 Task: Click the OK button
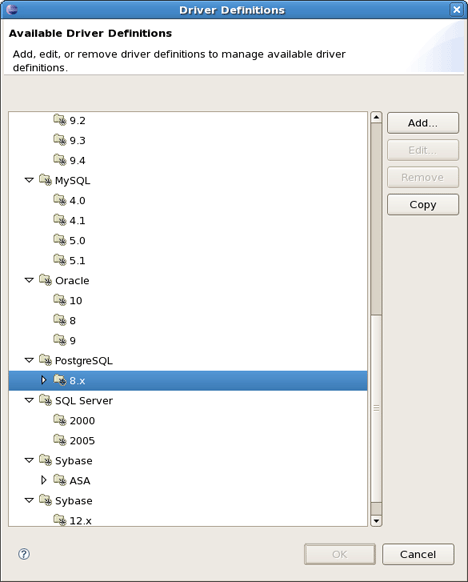tap(340, 554)
